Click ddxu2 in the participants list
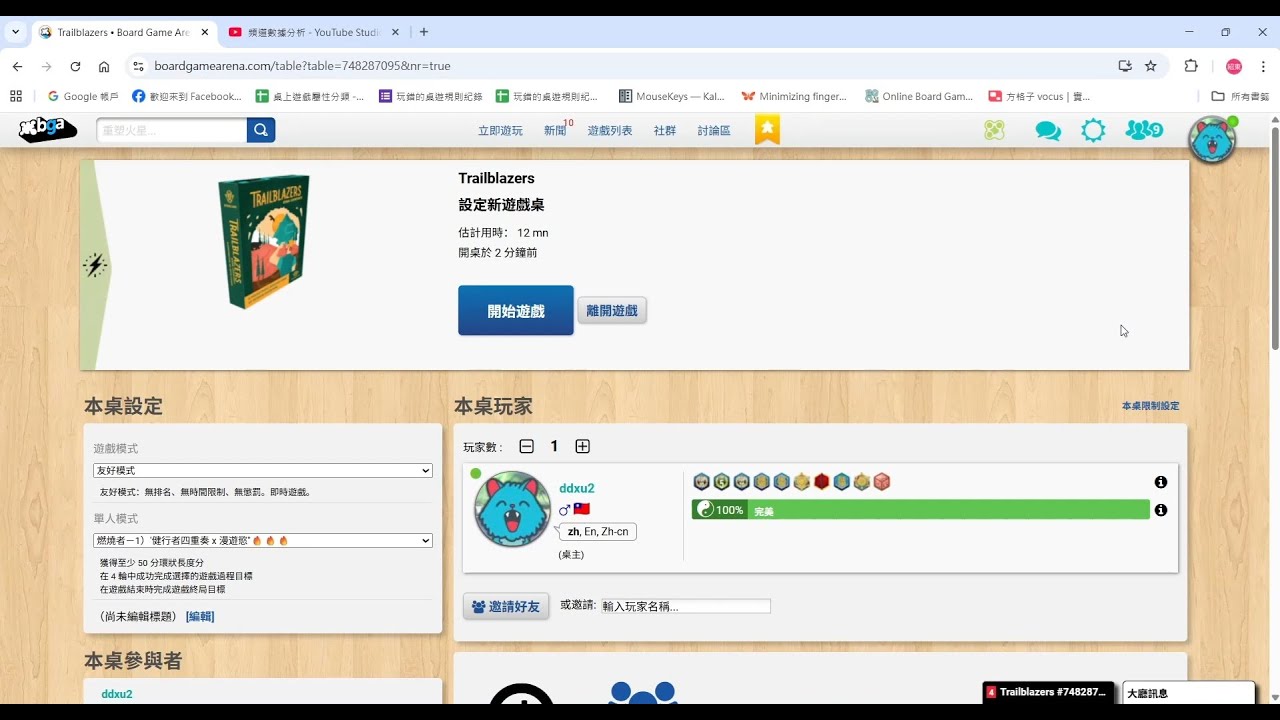 coord(117,694)
